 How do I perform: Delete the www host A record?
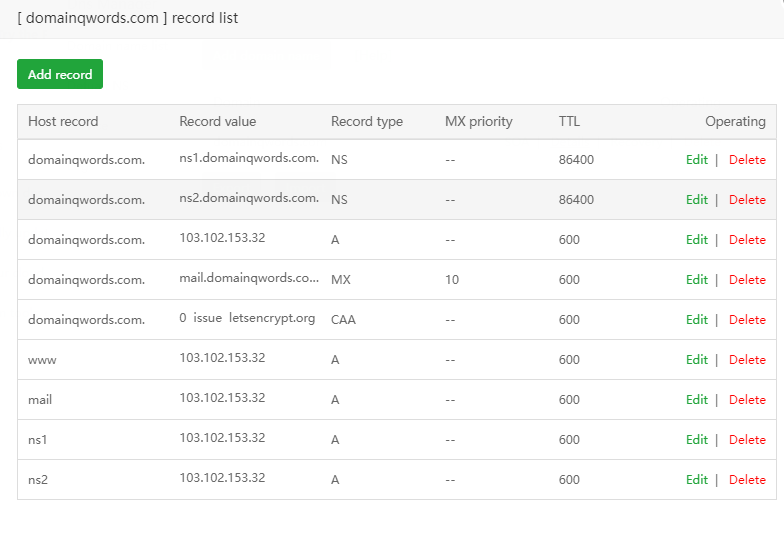point(747,360)
